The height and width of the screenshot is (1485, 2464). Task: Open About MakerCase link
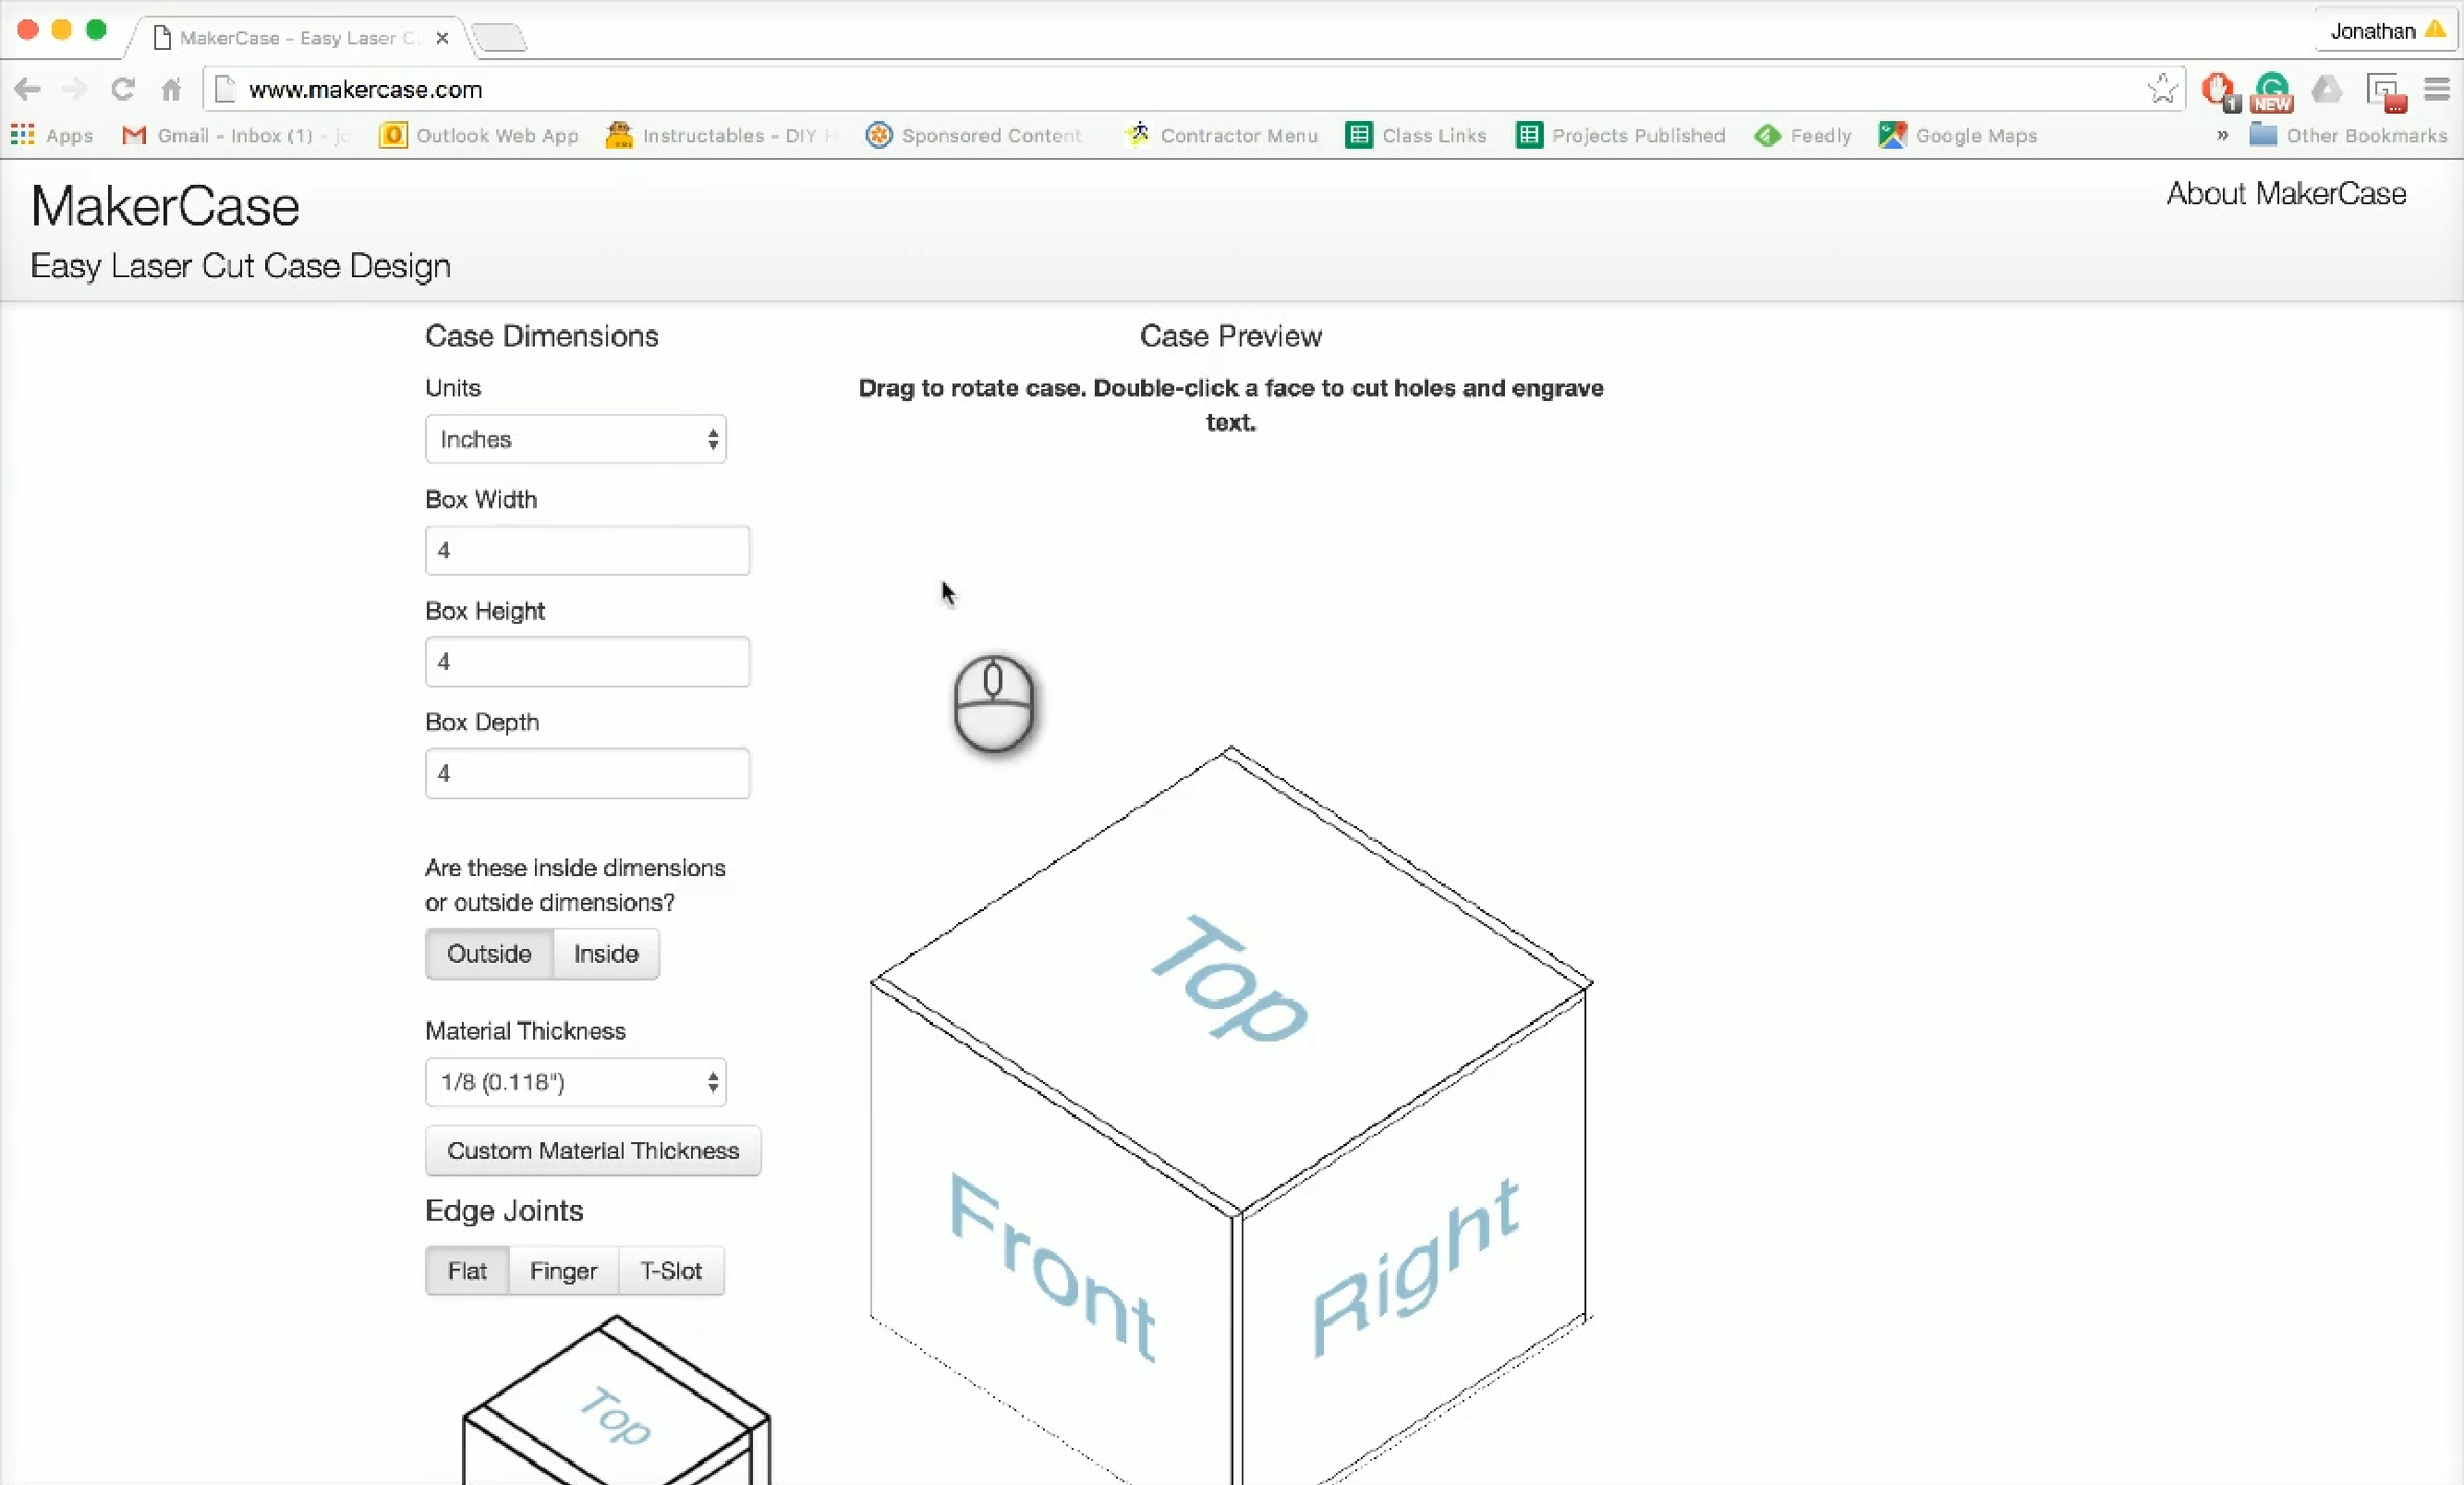click(2285, 194)
